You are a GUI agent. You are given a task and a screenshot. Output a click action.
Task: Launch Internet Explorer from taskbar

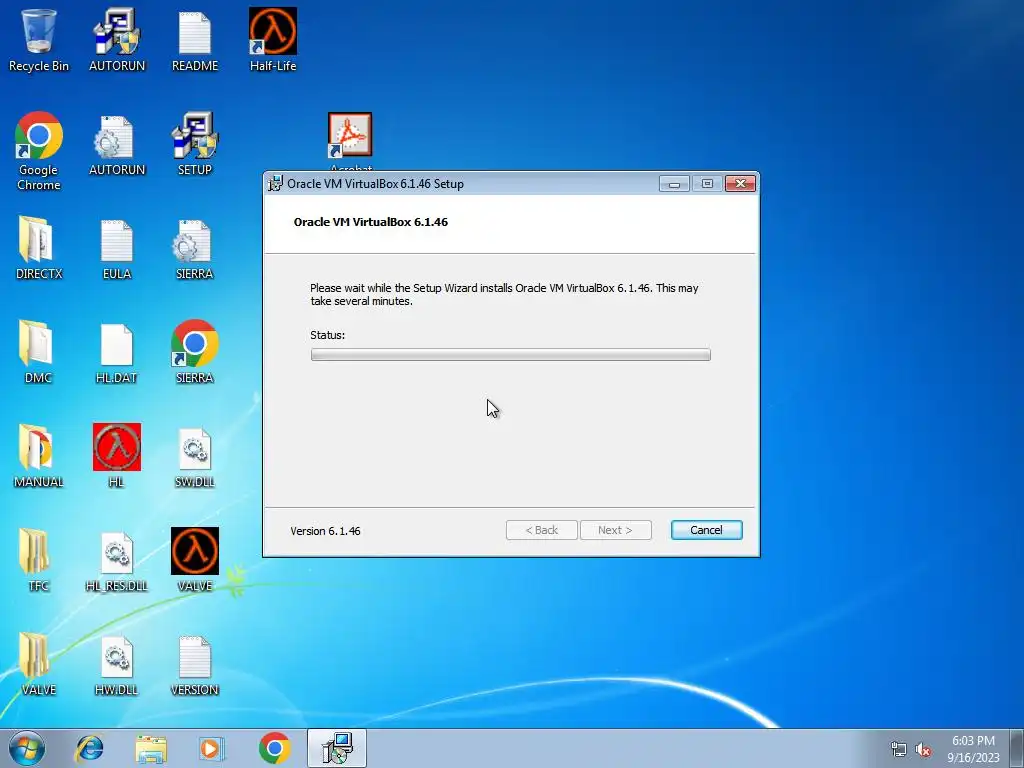pos(89,748)
